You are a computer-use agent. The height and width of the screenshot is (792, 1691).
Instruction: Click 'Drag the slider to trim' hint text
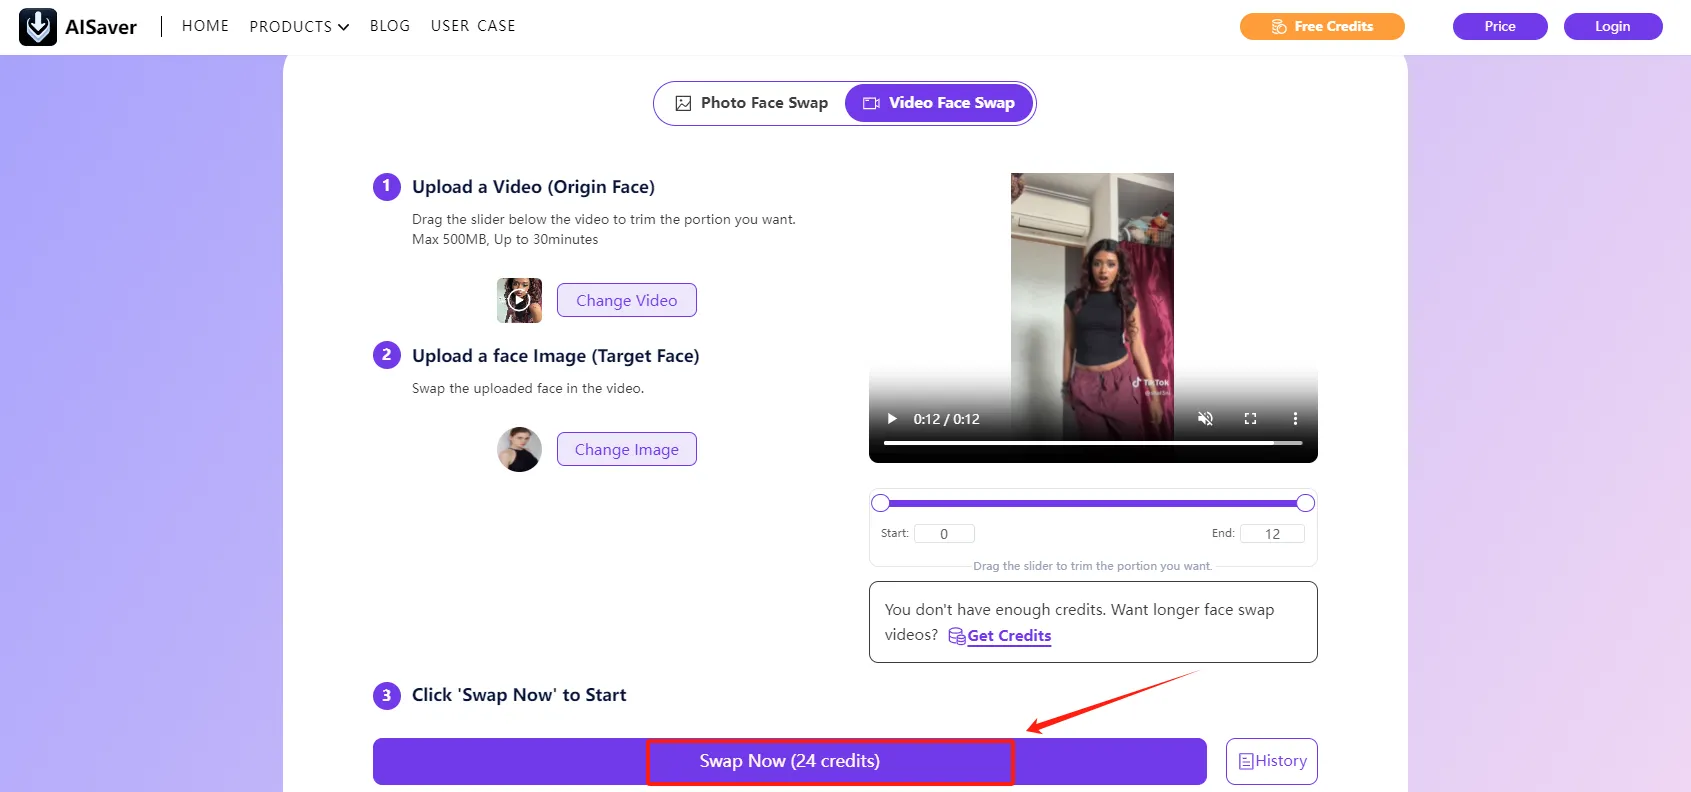1093,566
